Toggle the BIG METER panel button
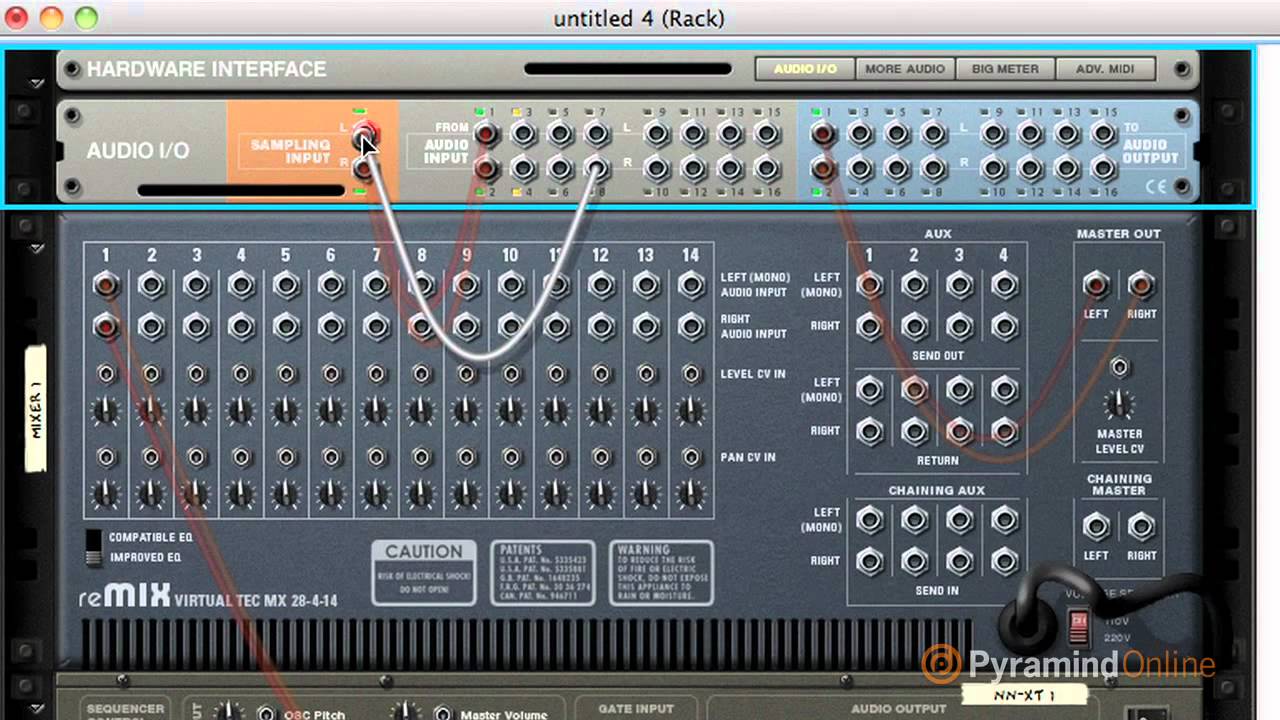Image resolution: width=1280 pixels, height=720 pixels. [1005, 69]
